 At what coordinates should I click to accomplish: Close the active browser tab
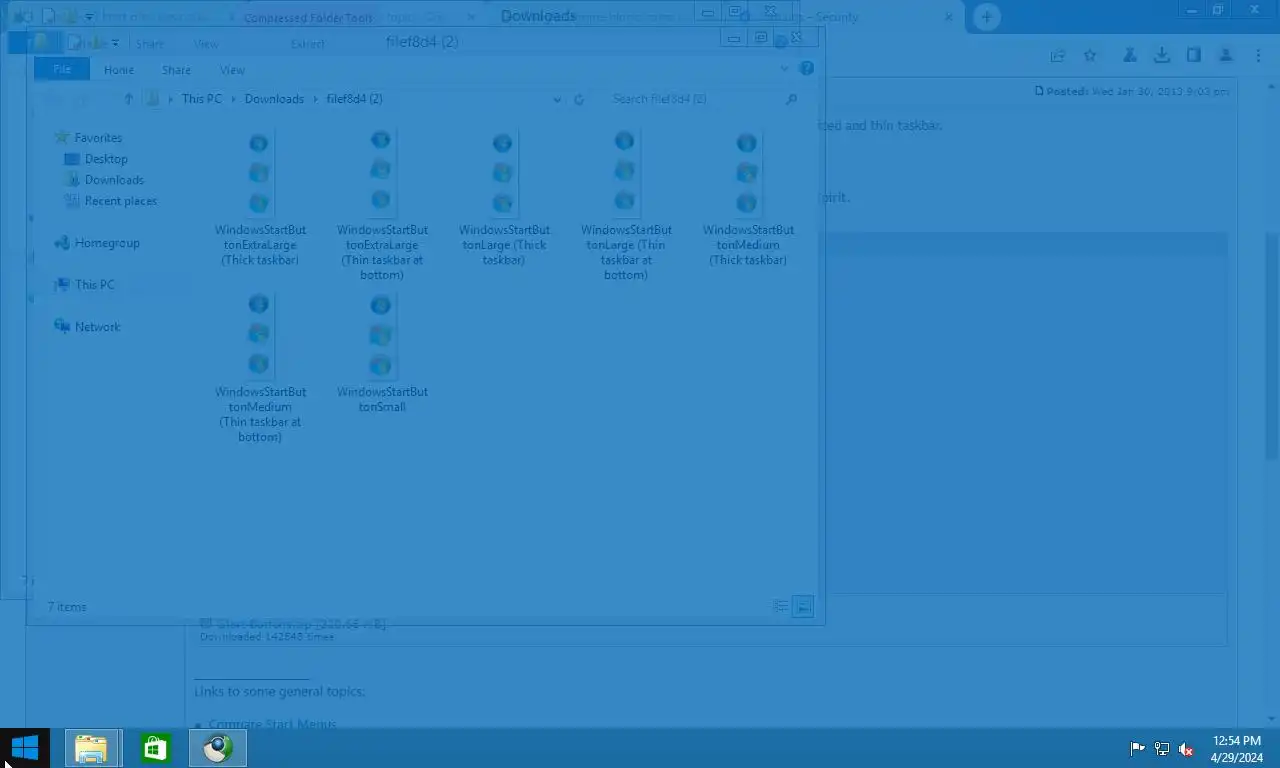(x=949, y=16)
